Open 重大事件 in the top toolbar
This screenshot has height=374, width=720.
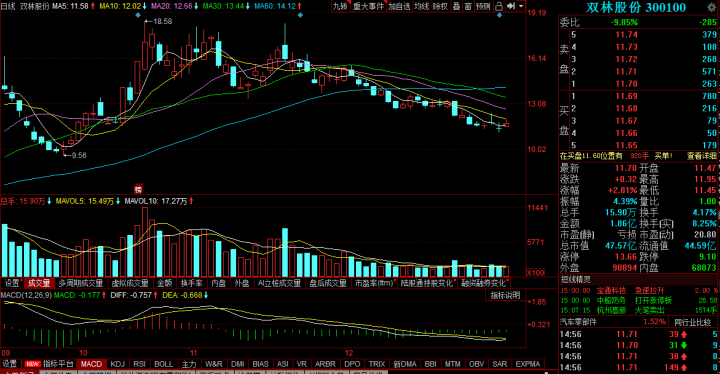click(368, 6)
